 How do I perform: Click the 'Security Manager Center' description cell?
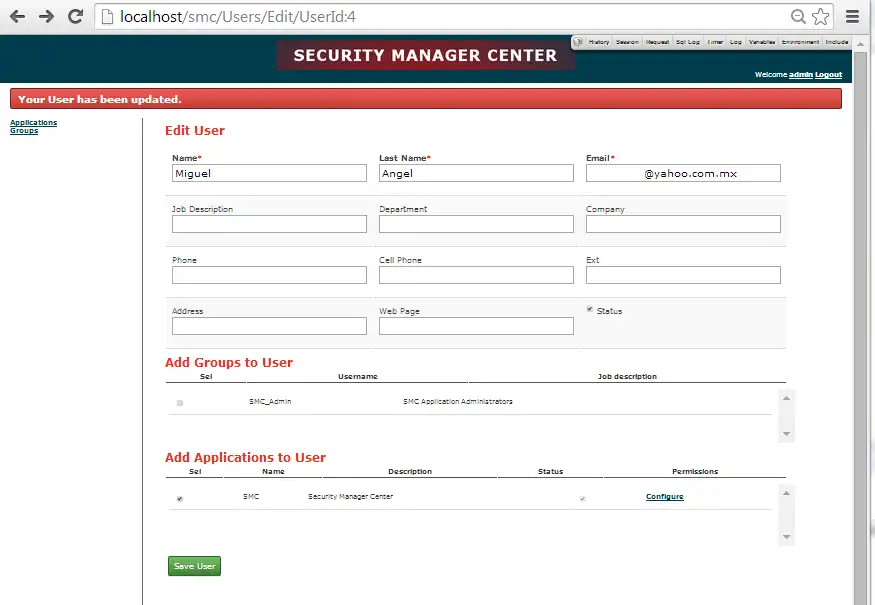(x=350, y=496)
